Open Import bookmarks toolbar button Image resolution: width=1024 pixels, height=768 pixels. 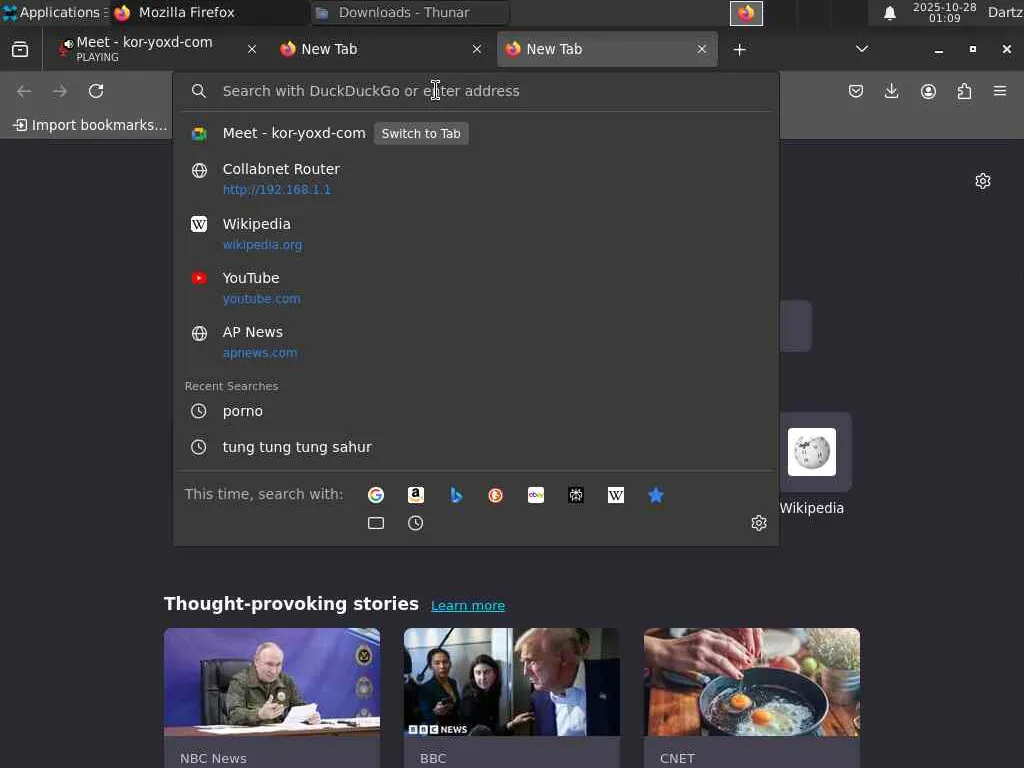(90, 125)
